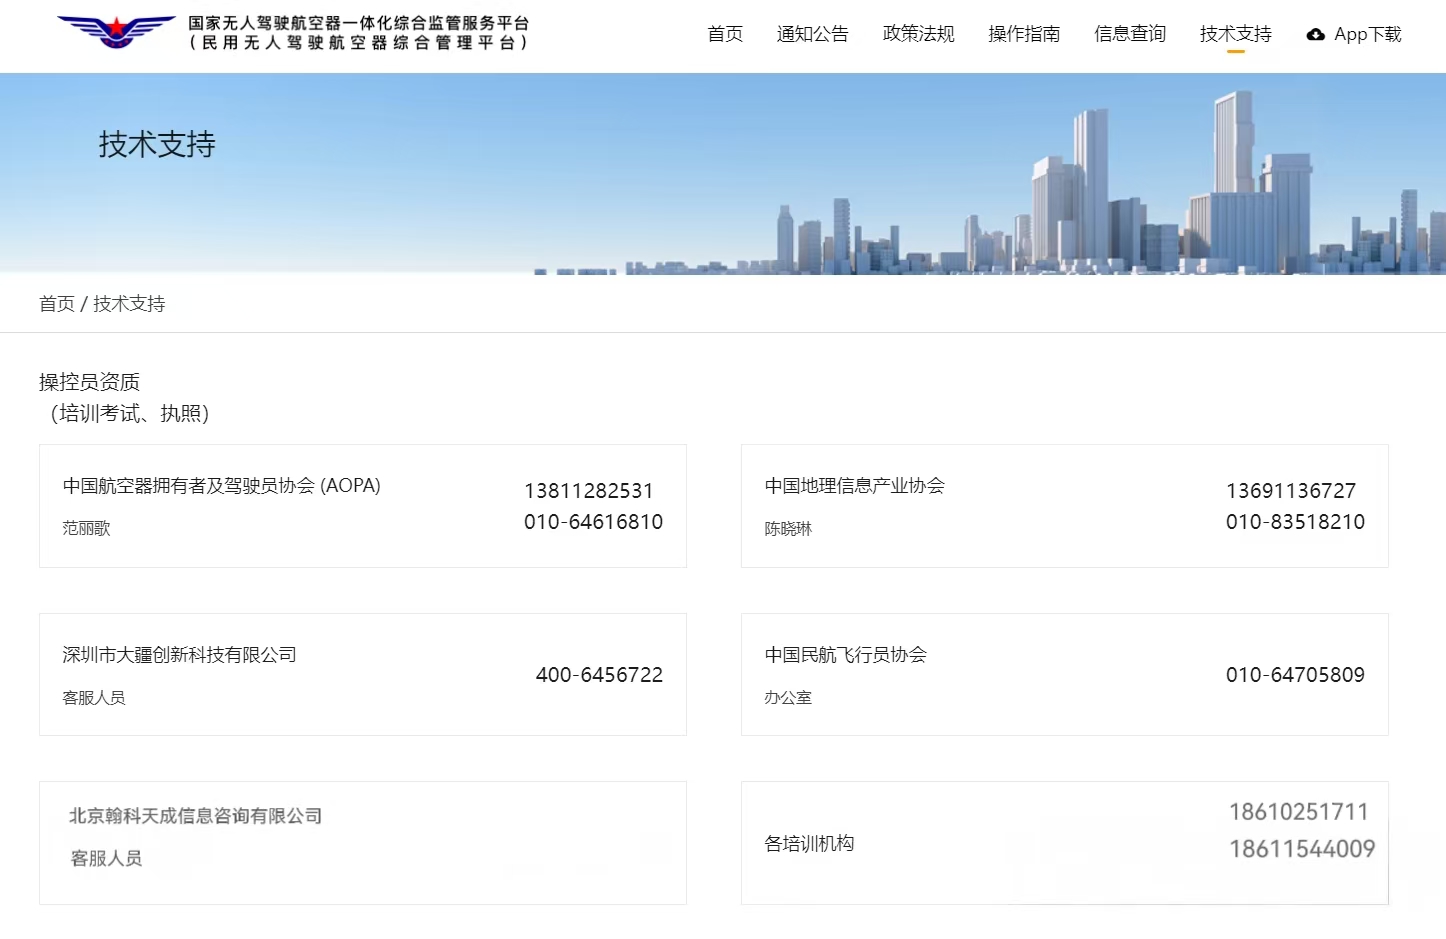Screen dimensions: 1446x939
Task: Open the 首页 navigation menu item
Action: [x=725, y=34]
